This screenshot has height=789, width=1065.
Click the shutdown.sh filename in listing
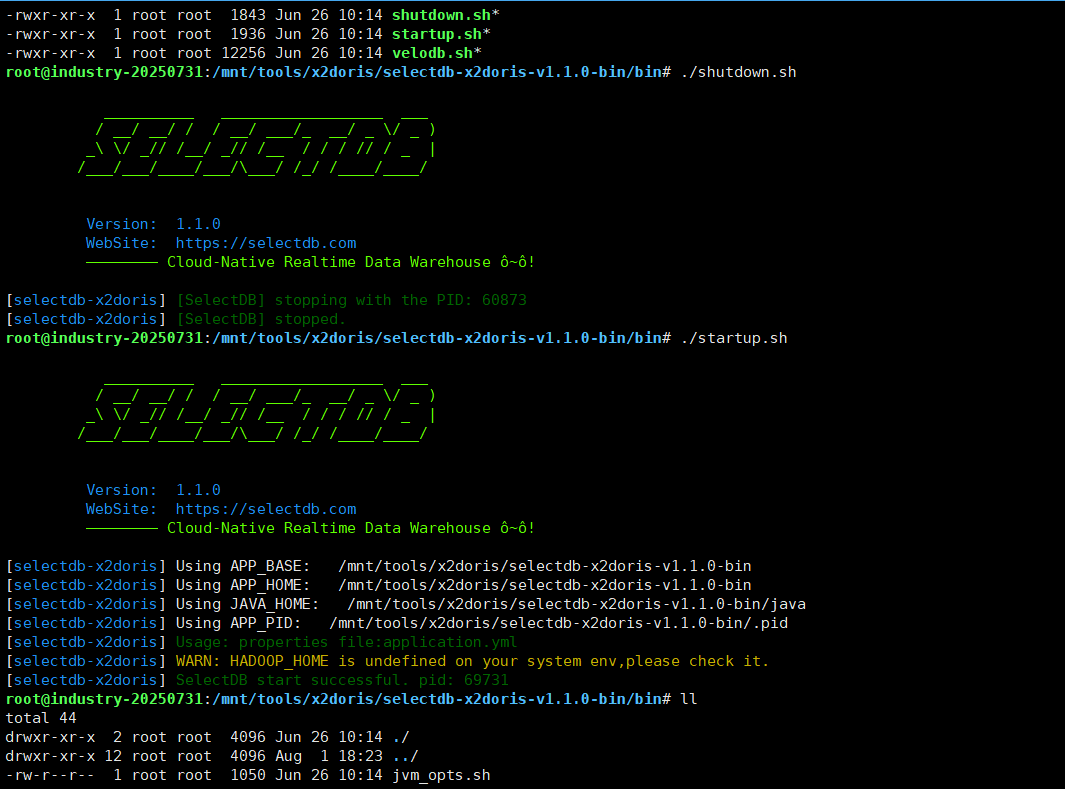[x=441, y=15]
